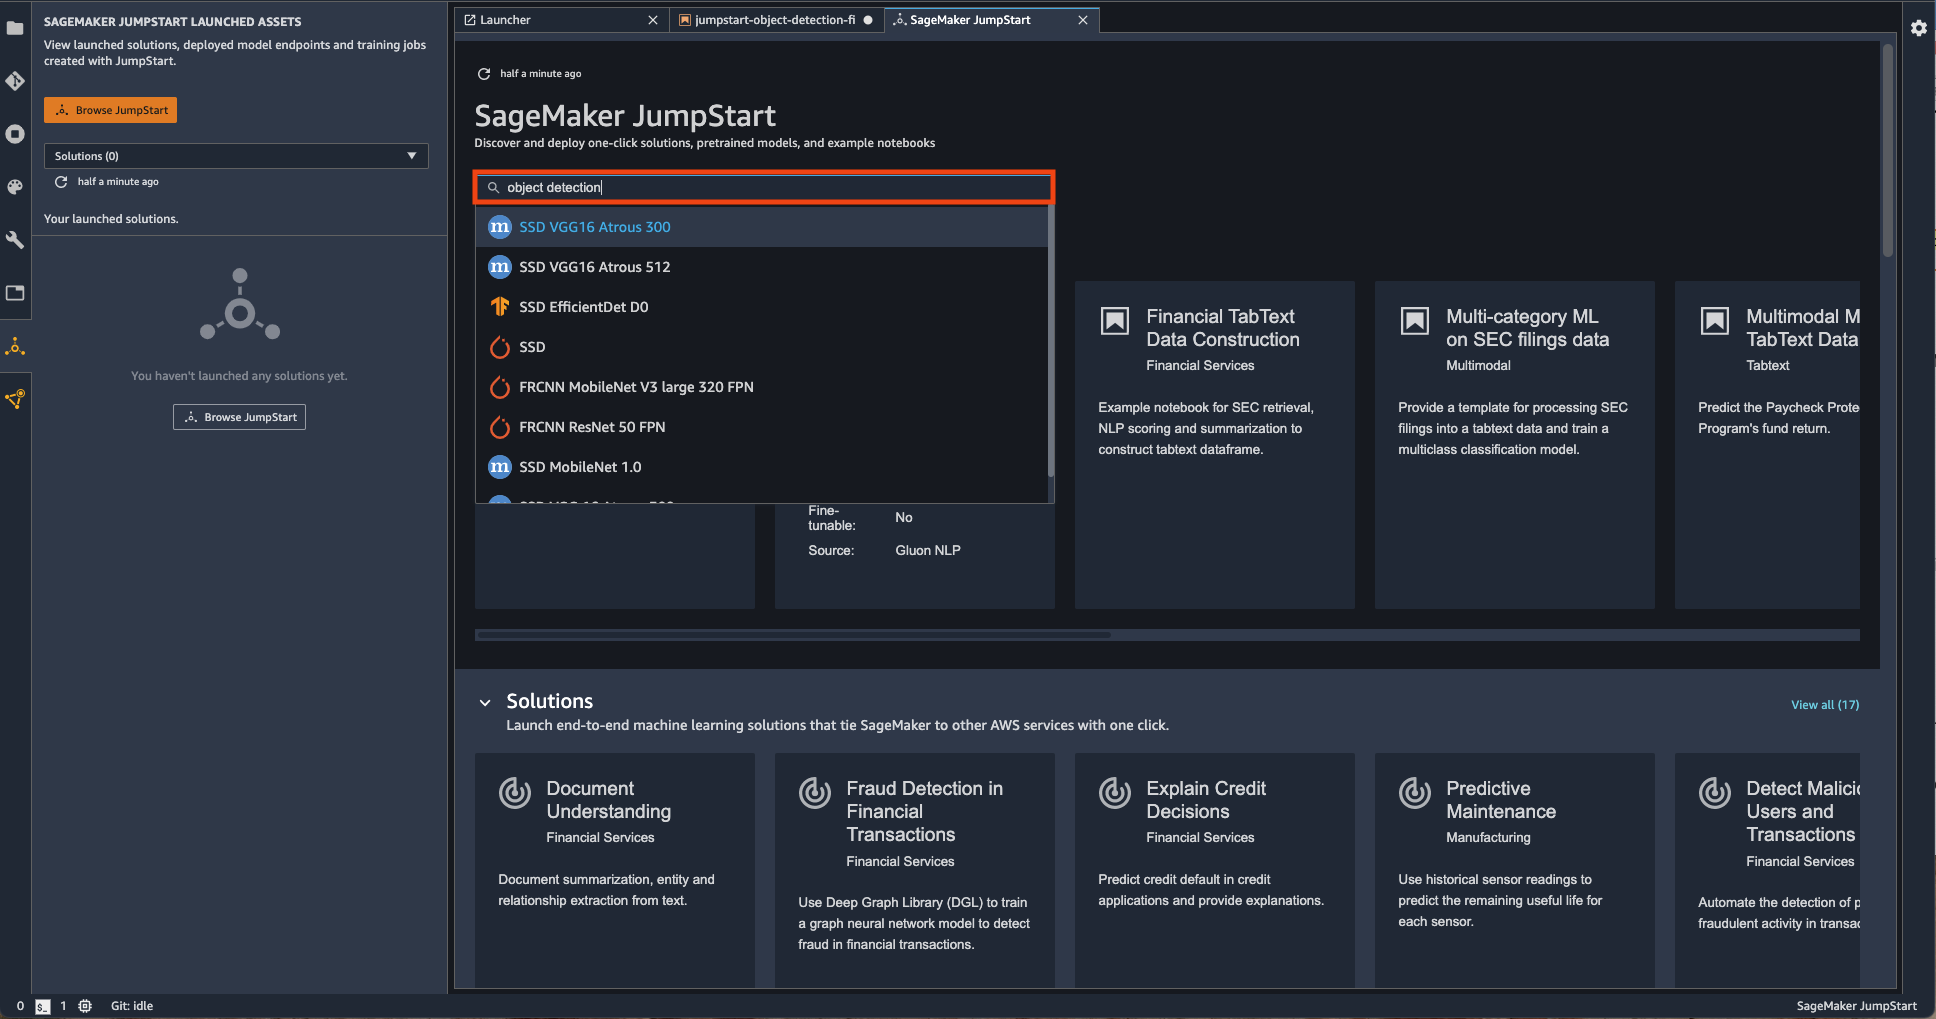This screenshot has height=1019, width=1936.
Task: Open the Git sidebar icon
Action: point(15,81)
